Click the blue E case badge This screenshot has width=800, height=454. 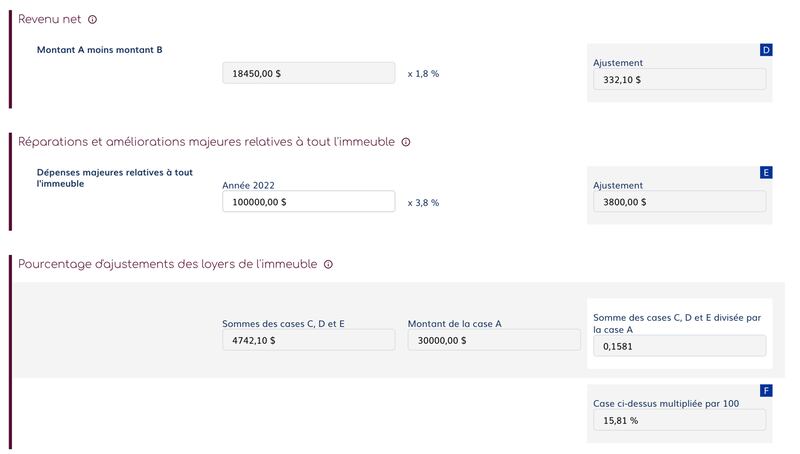766,172
